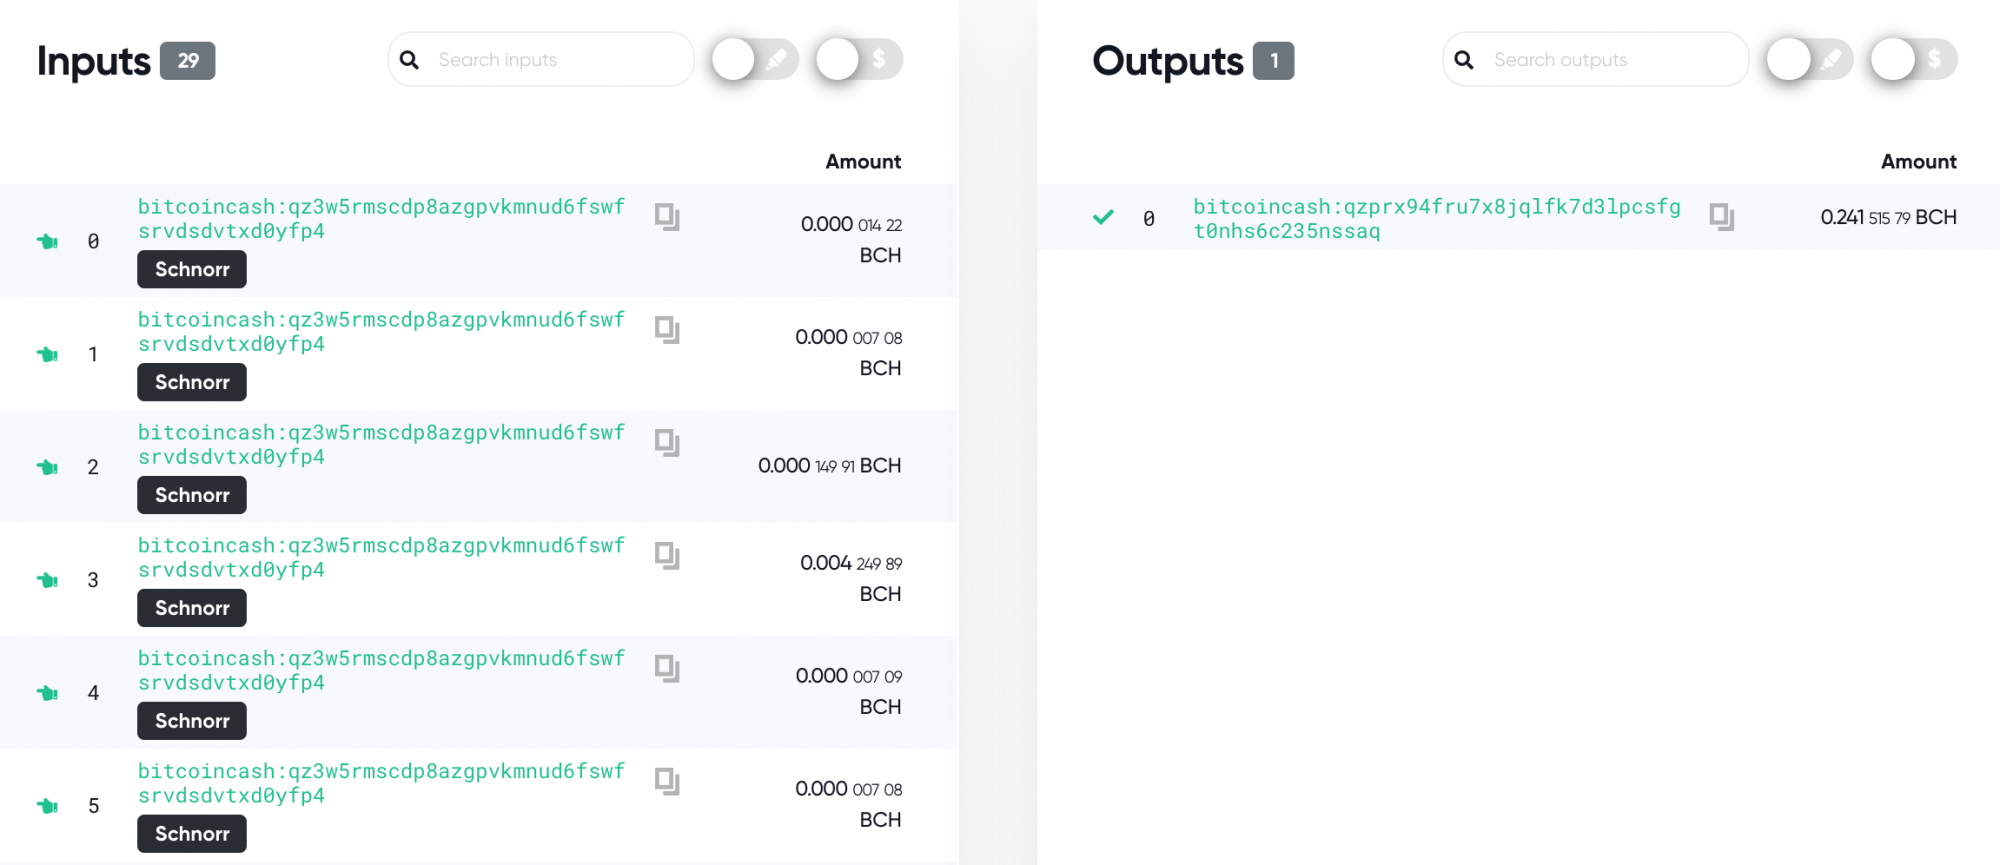Click Schnorr badge on input 5

click(192, 834)
